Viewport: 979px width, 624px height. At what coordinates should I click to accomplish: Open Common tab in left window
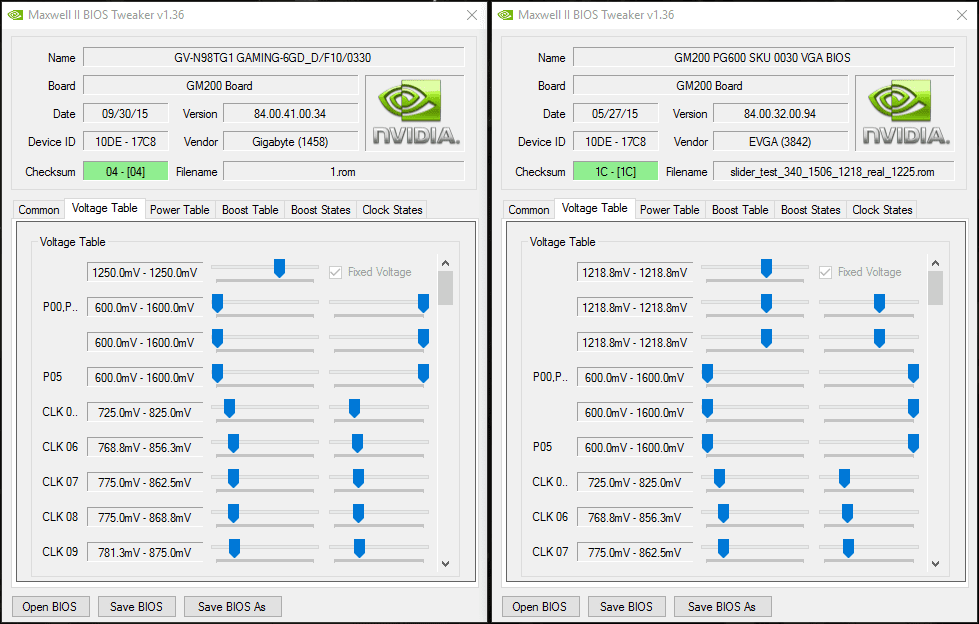pyautogui.click(x=39, y=210)
